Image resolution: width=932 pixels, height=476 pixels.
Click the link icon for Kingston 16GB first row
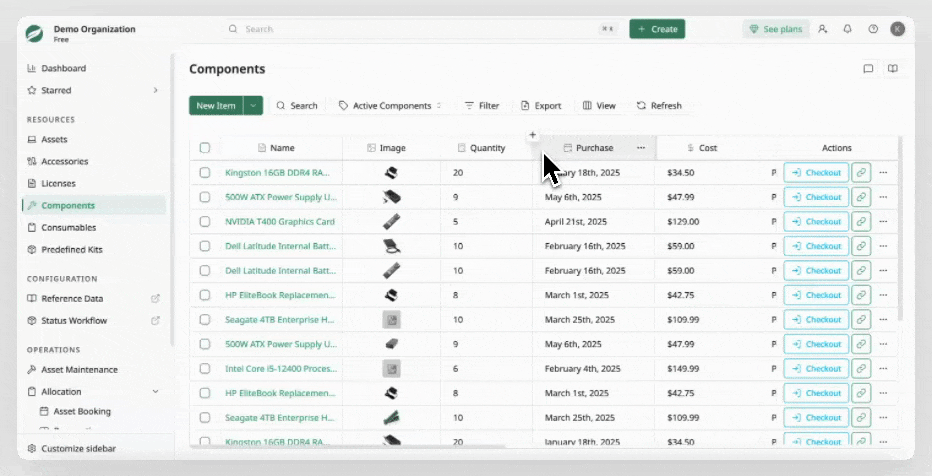tap(861, 172)
